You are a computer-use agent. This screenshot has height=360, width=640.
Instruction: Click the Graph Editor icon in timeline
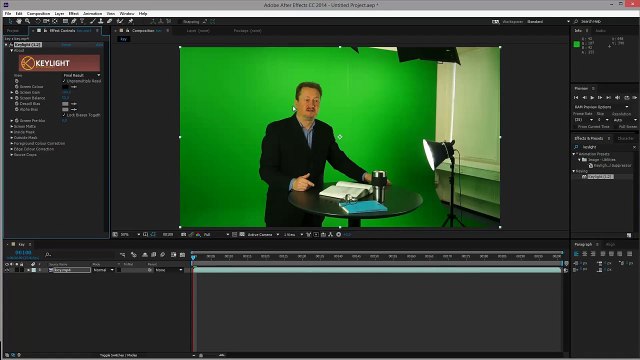[x=182, y=255]
